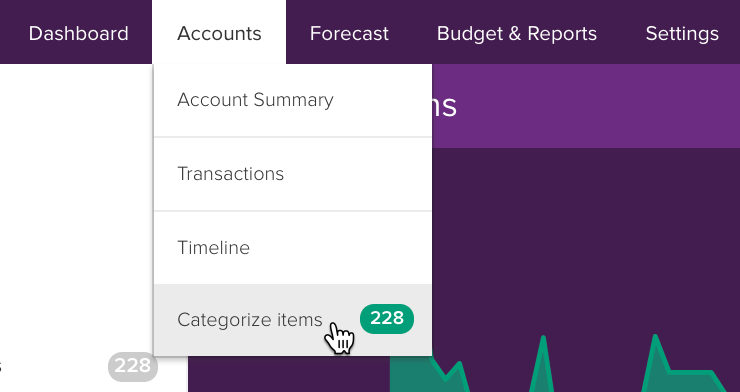740x392 pixels.
Task: Open the Timeline menu entry
Action: (293, 248)
